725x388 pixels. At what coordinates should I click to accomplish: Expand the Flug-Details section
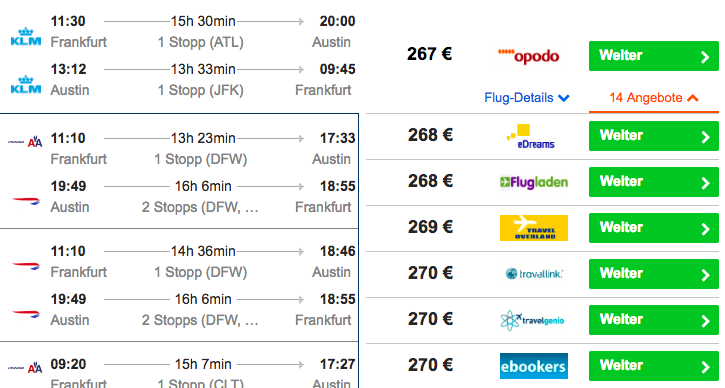526,98
